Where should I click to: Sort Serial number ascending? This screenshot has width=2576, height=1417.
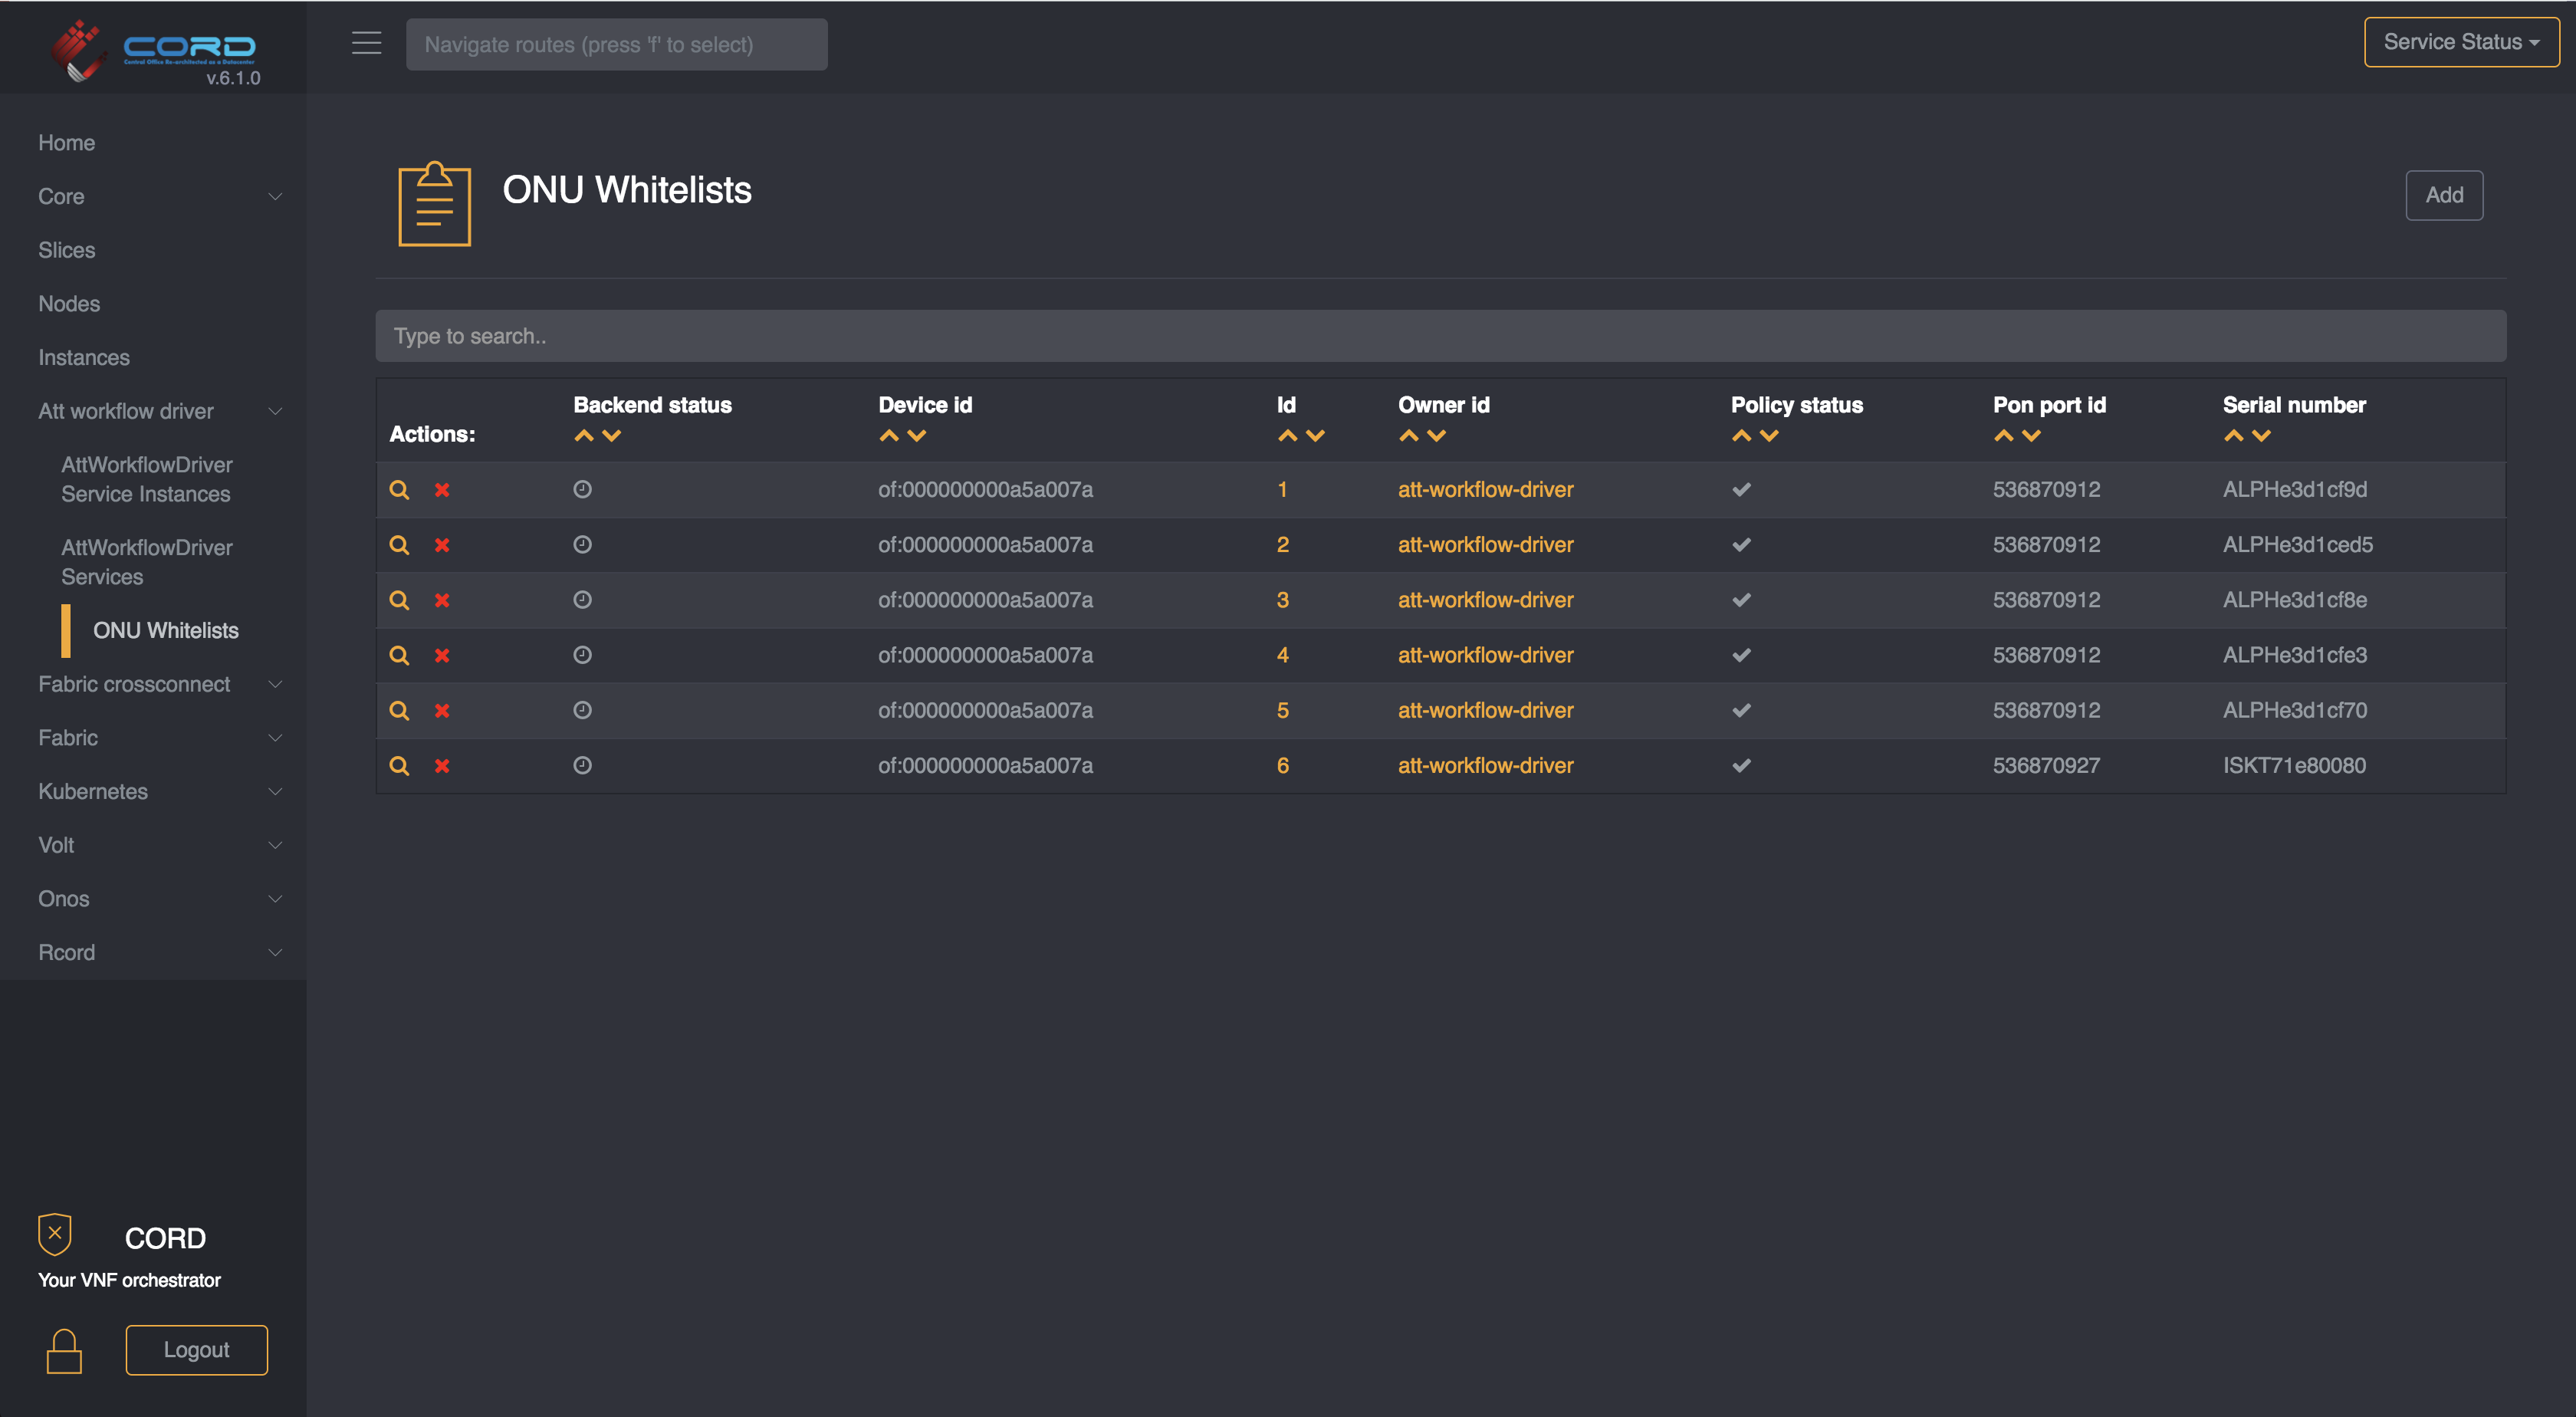coord(2234,435)
